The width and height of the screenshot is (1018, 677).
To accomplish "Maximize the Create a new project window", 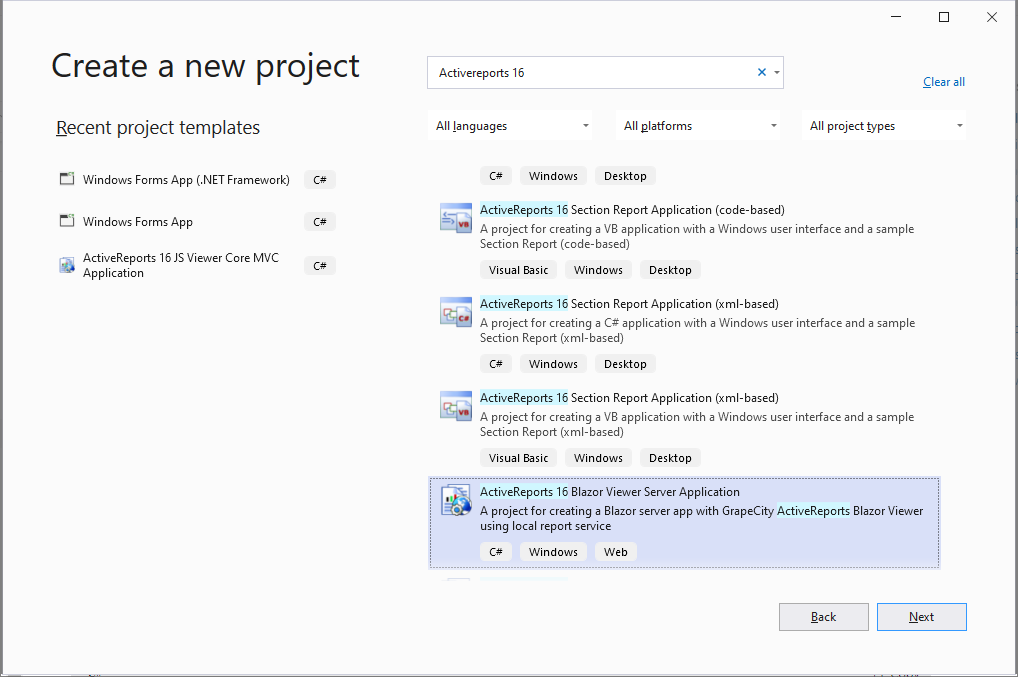I will (x=944, y=18).
